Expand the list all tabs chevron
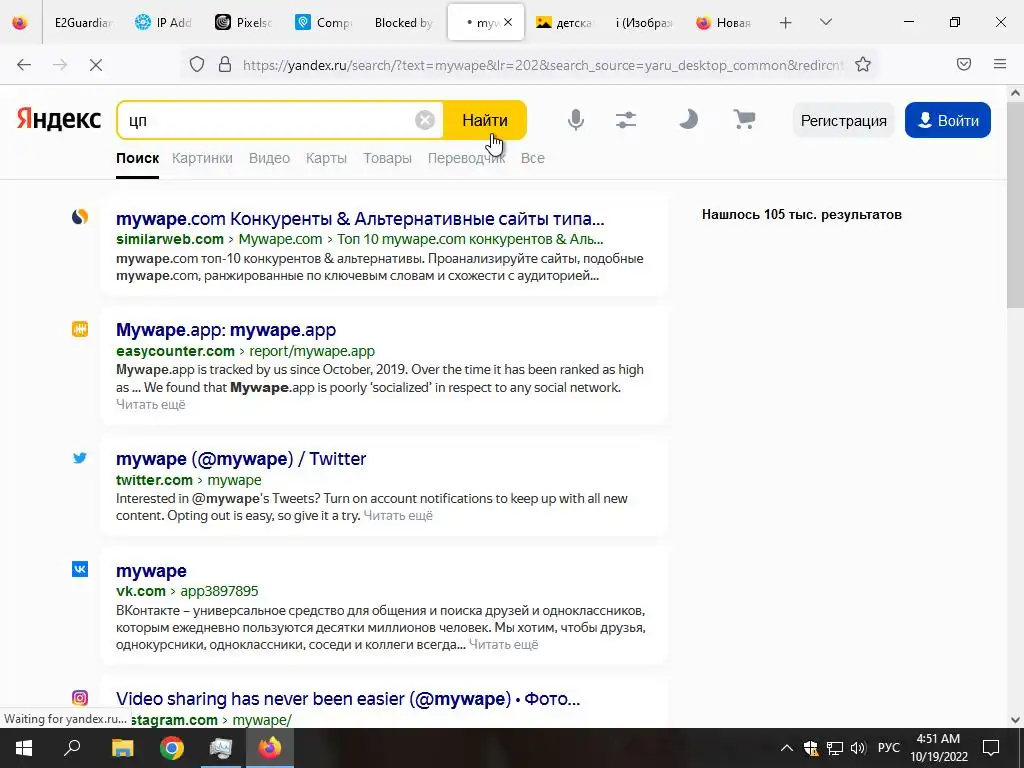 click(x=825, y=22)
